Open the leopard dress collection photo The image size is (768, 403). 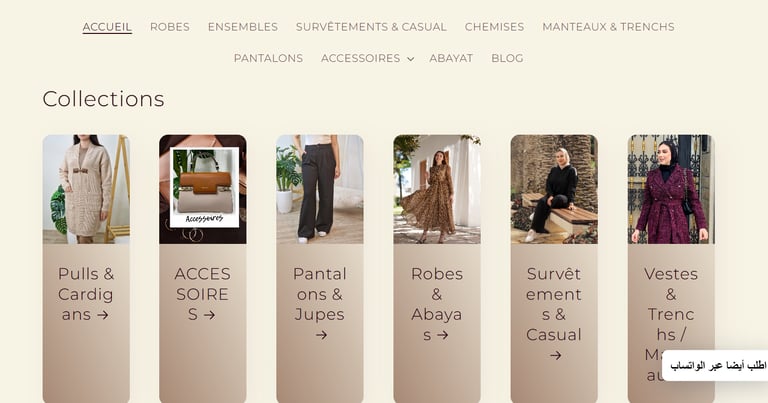point(437,189)
